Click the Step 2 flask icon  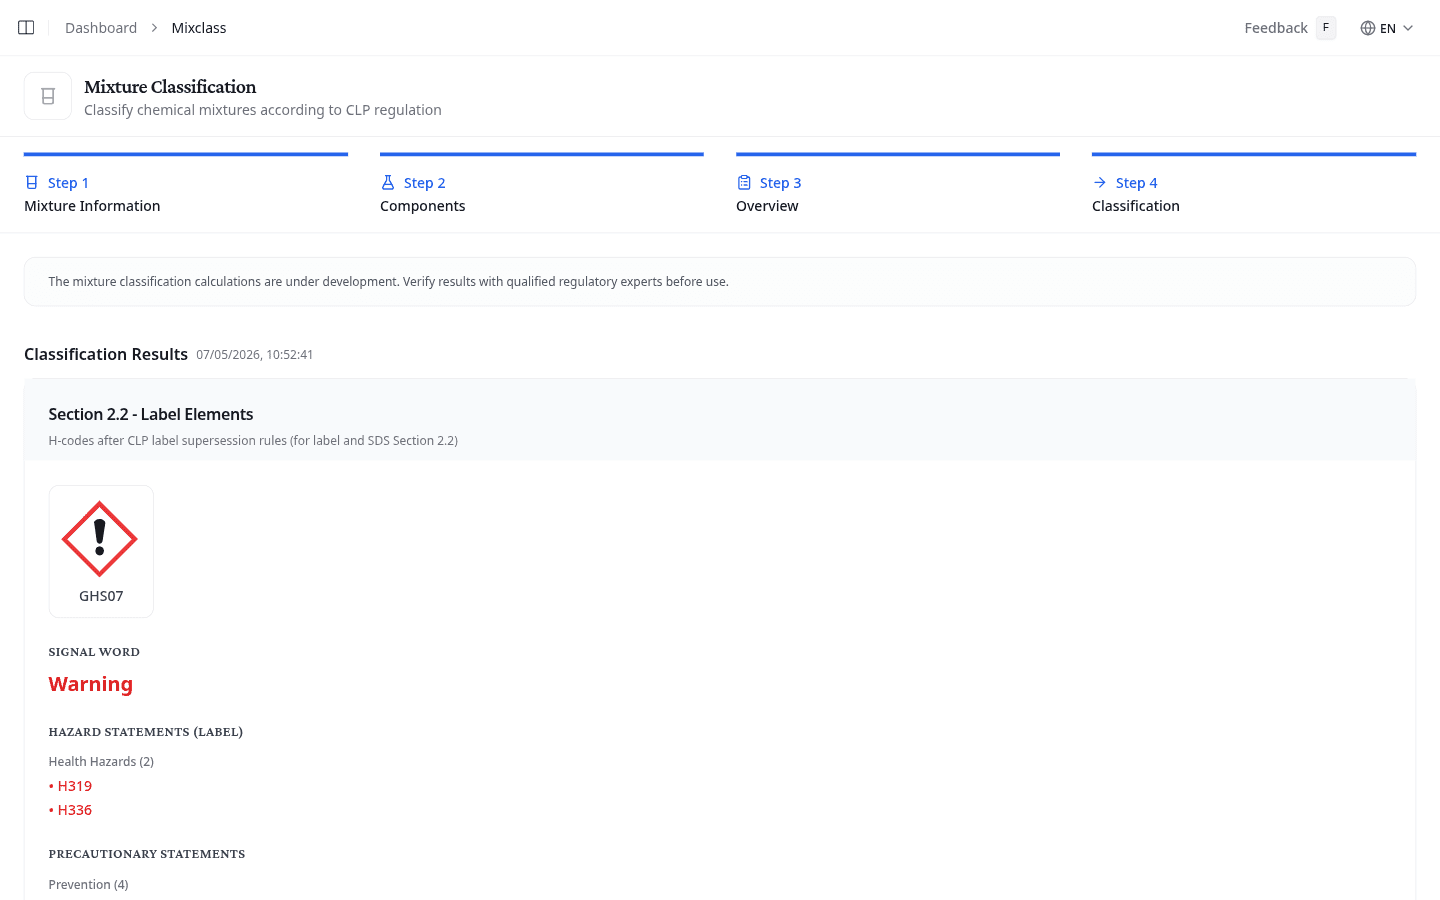tap(388, 182)
